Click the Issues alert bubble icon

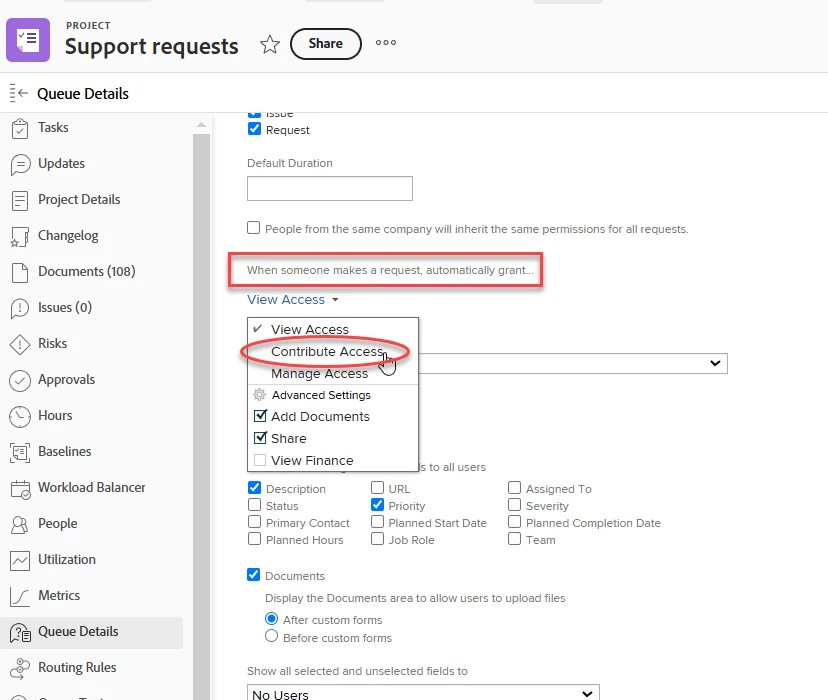(20, 308)
